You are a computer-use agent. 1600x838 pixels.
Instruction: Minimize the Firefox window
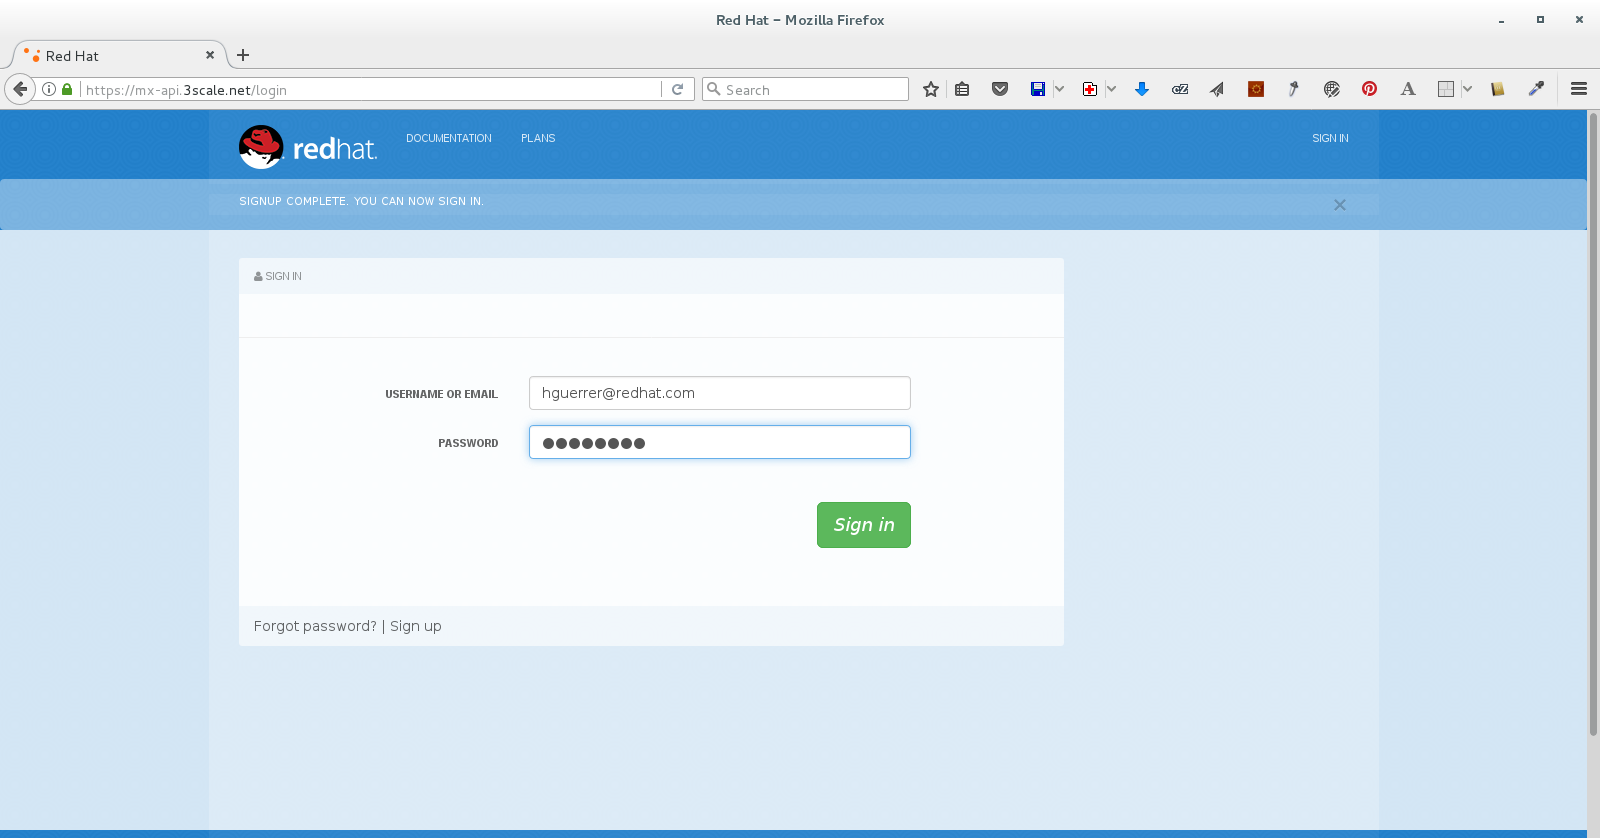point(1501,20)
